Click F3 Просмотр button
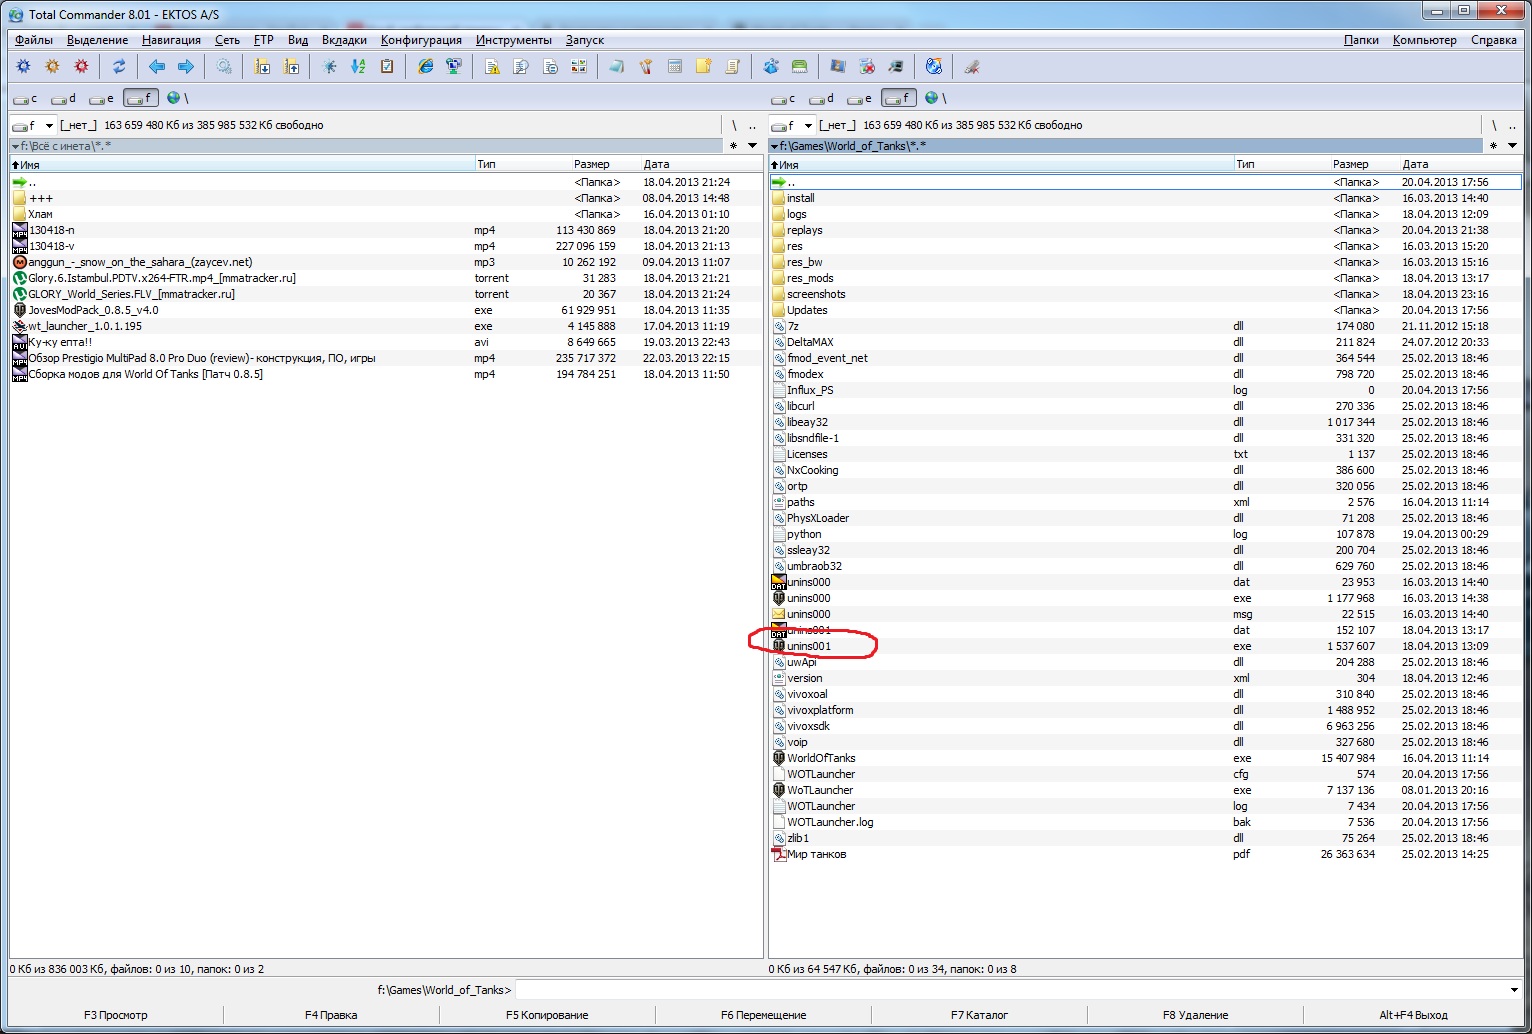Image resolution: width=1532 pixels, height=1034 pixels. coord(116,1015)
